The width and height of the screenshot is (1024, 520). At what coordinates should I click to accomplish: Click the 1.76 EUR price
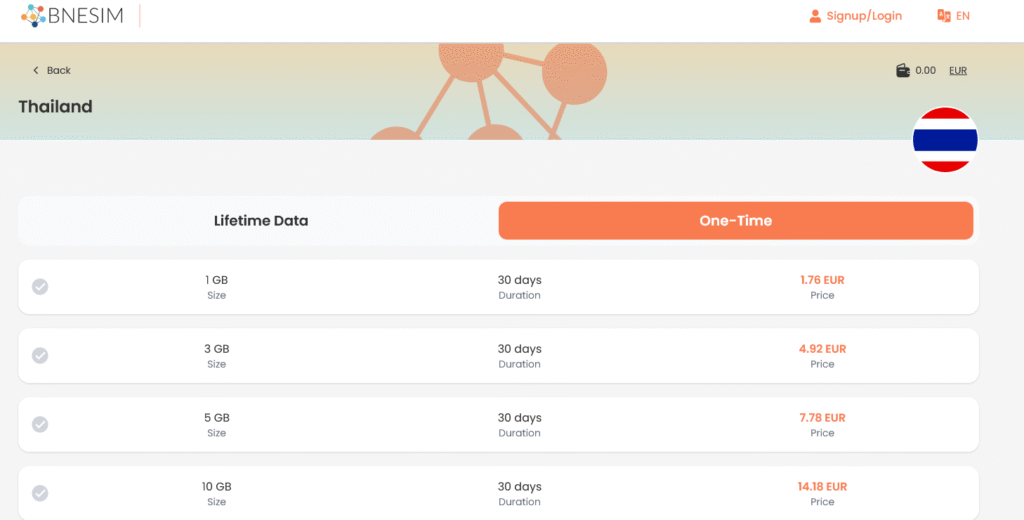pos(822,281)
